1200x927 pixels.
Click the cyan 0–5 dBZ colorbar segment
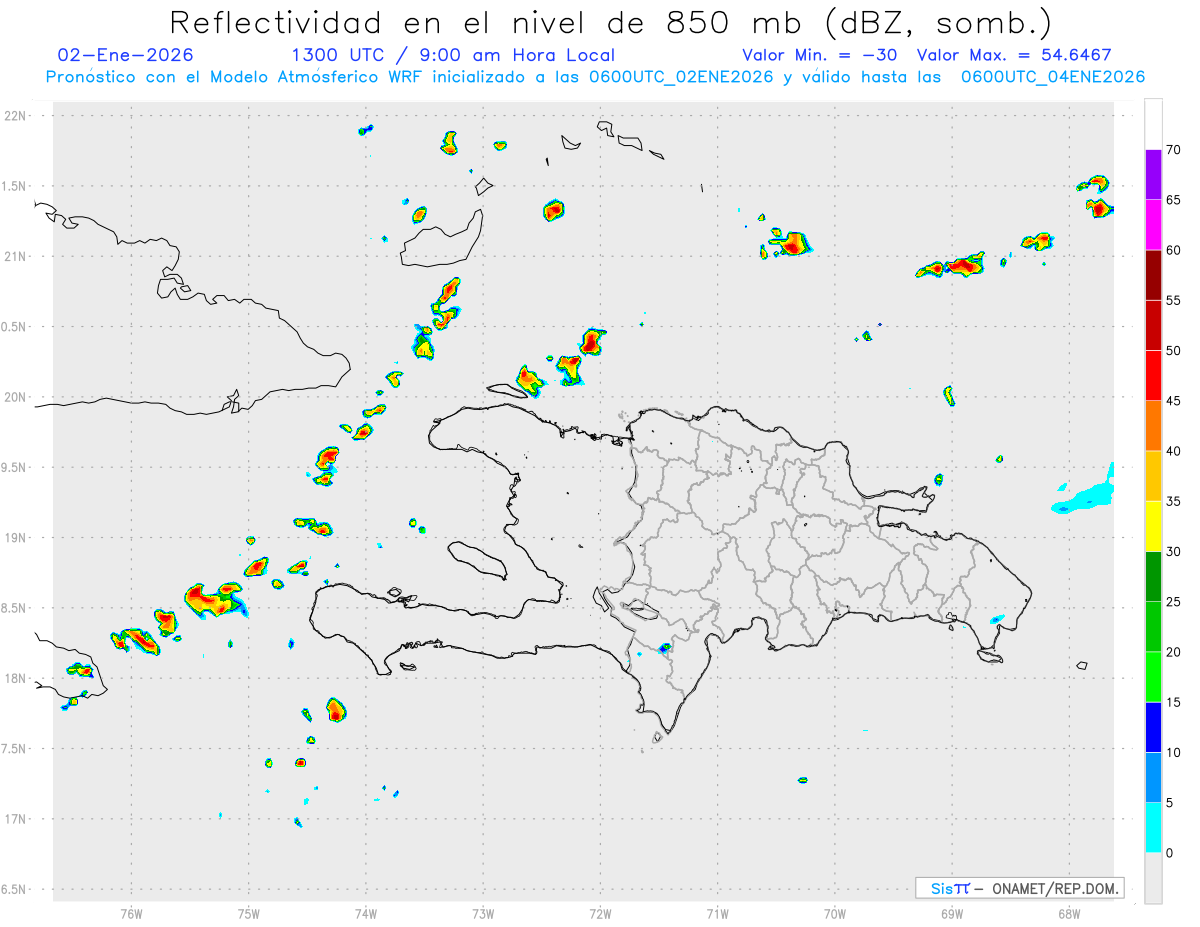[1153, 828]
